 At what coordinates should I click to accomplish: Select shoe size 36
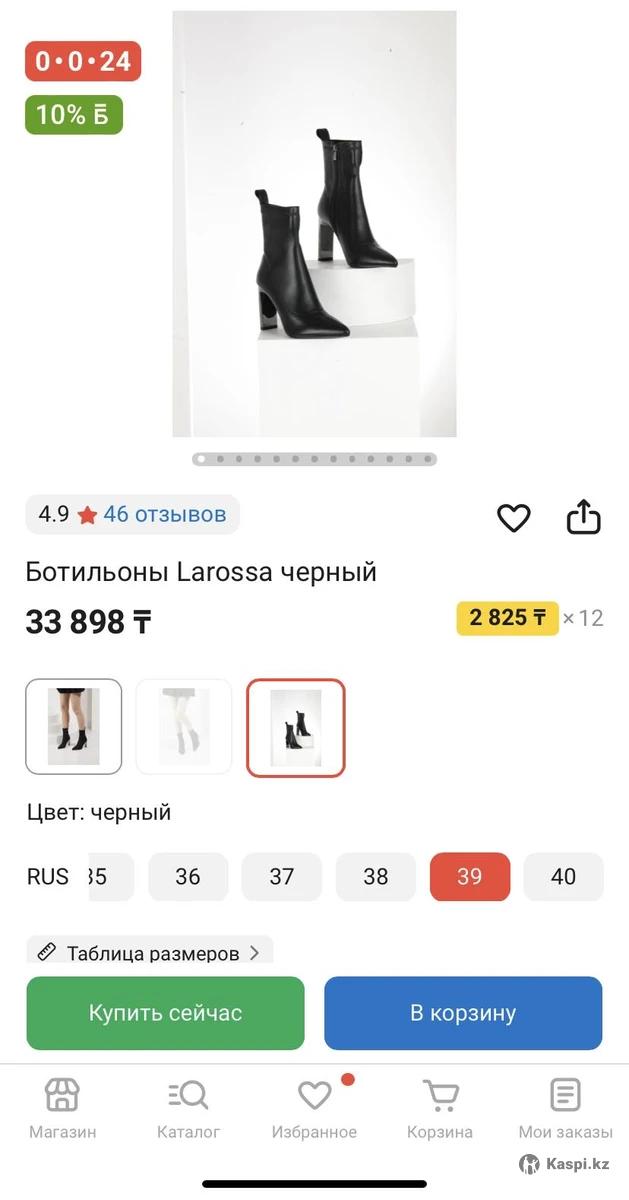pyautogui.click(x=188, y=877)
